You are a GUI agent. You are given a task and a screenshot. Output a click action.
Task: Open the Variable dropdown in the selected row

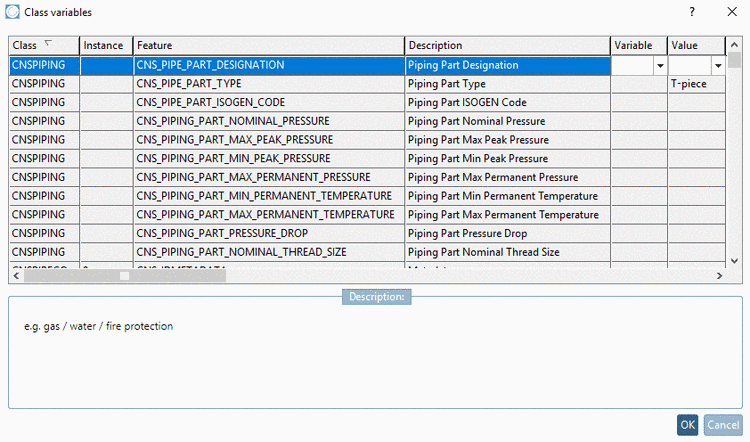(x=660, y=66)
